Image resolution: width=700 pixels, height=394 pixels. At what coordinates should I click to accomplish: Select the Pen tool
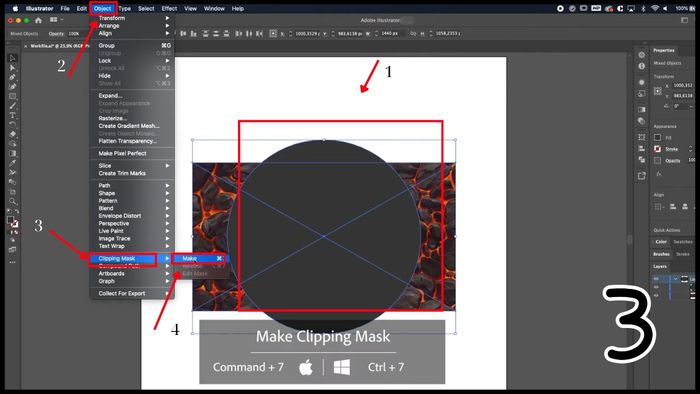(12, 77)
